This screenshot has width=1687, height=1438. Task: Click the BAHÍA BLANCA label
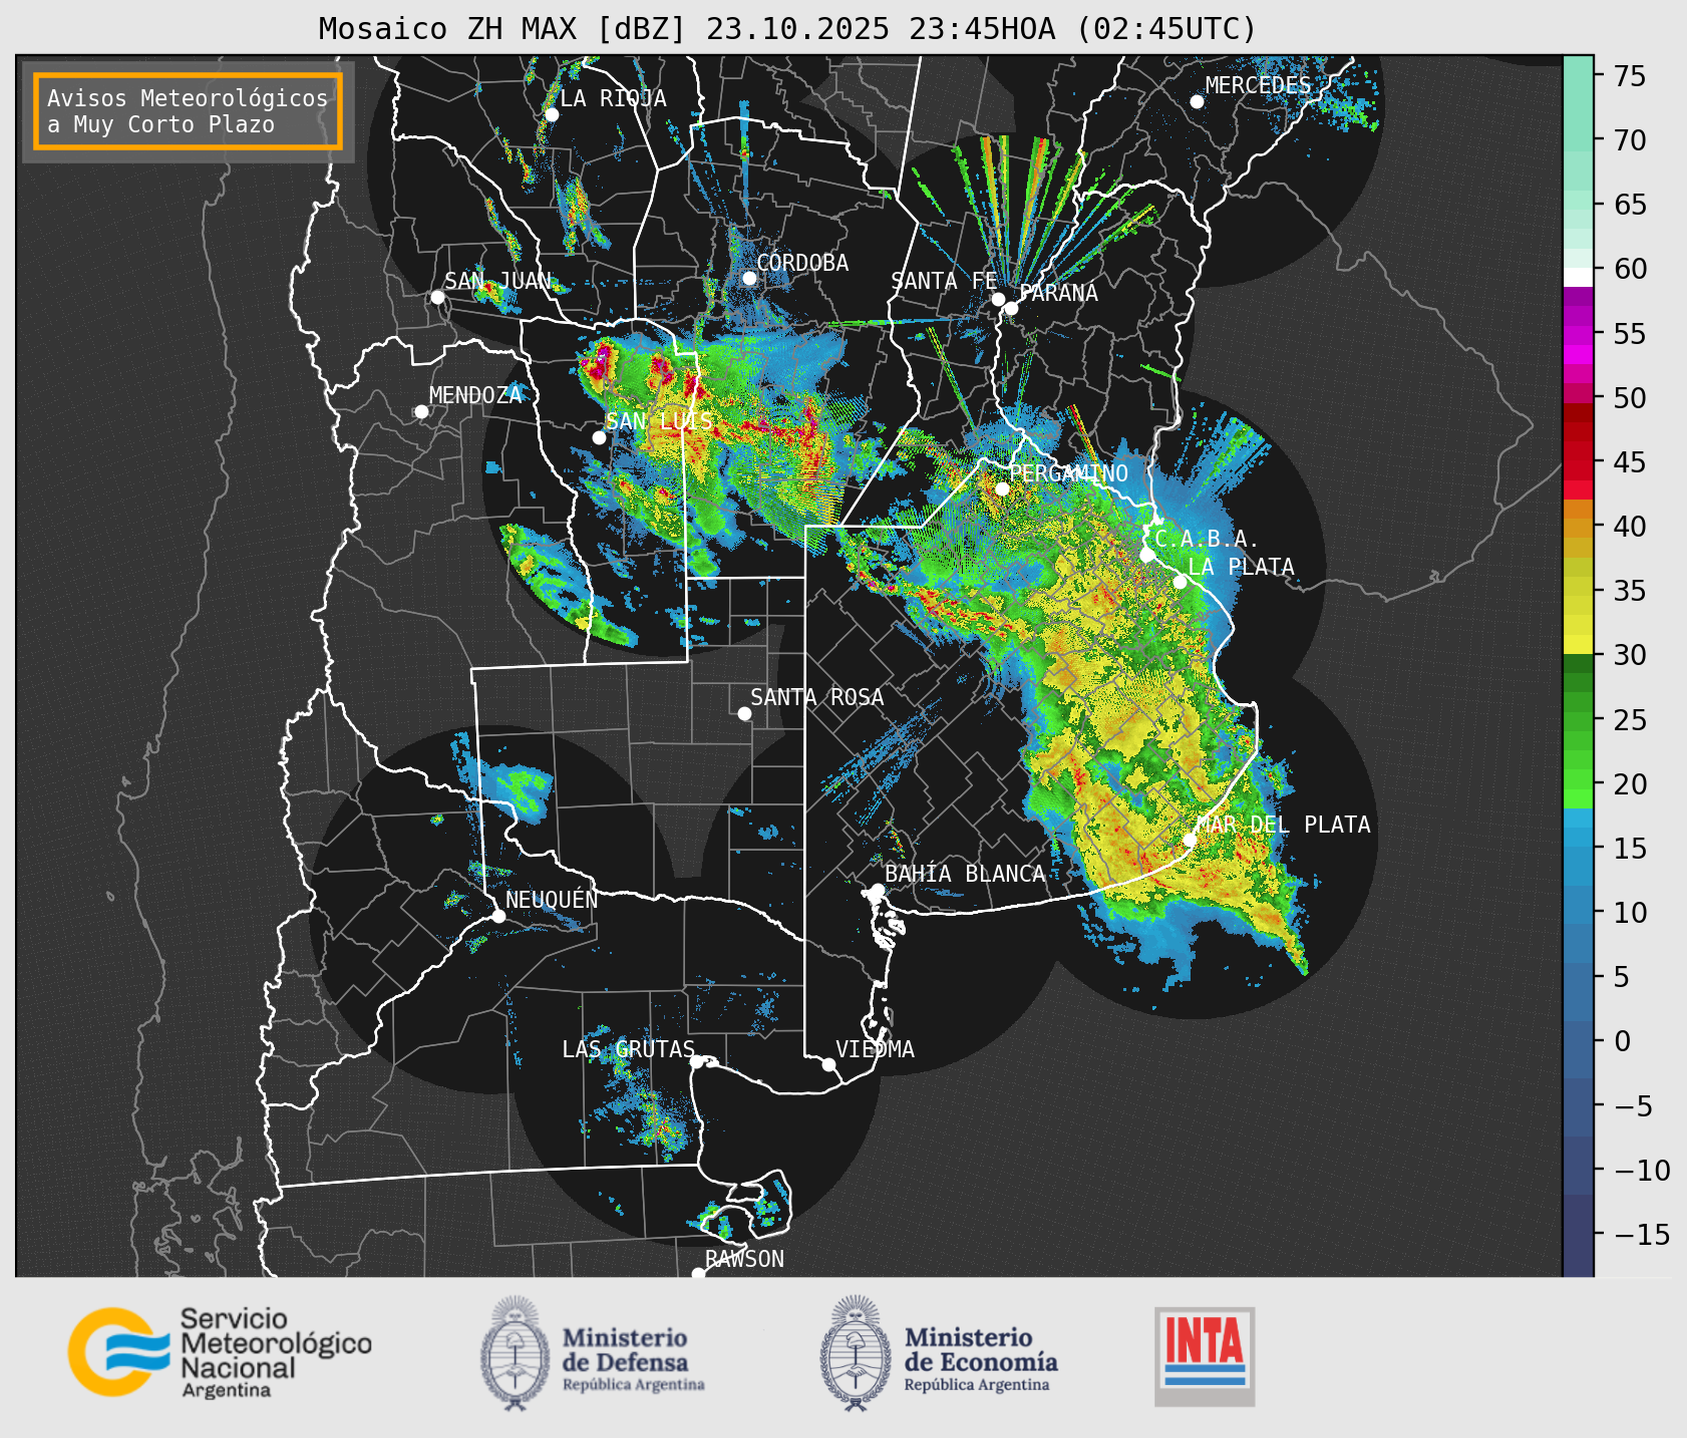[x=965, y=874]
